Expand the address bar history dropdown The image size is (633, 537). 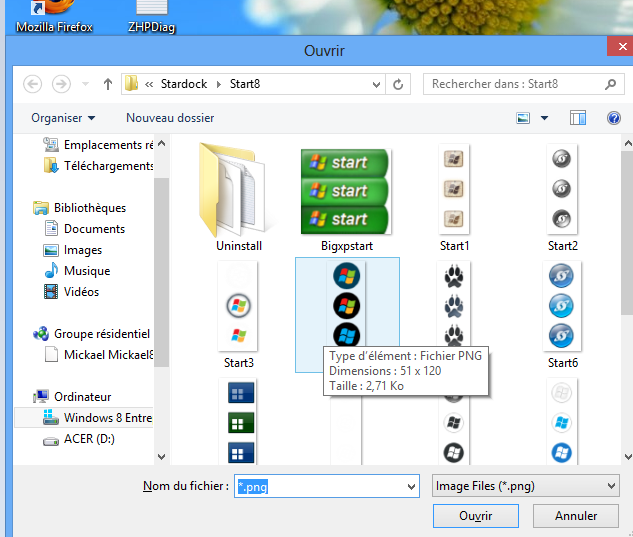[376, 84]
